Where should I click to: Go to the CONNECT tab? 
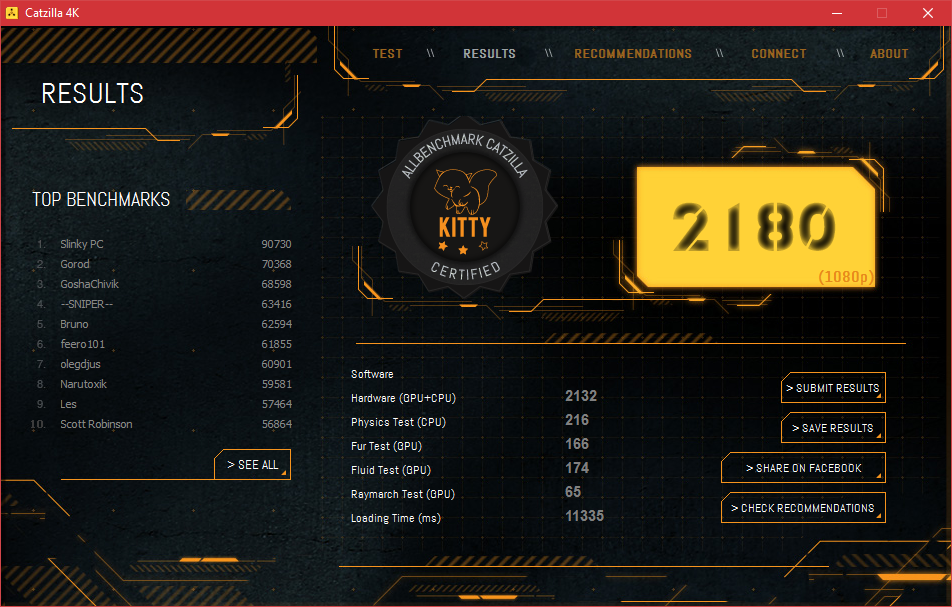point(778,53)
